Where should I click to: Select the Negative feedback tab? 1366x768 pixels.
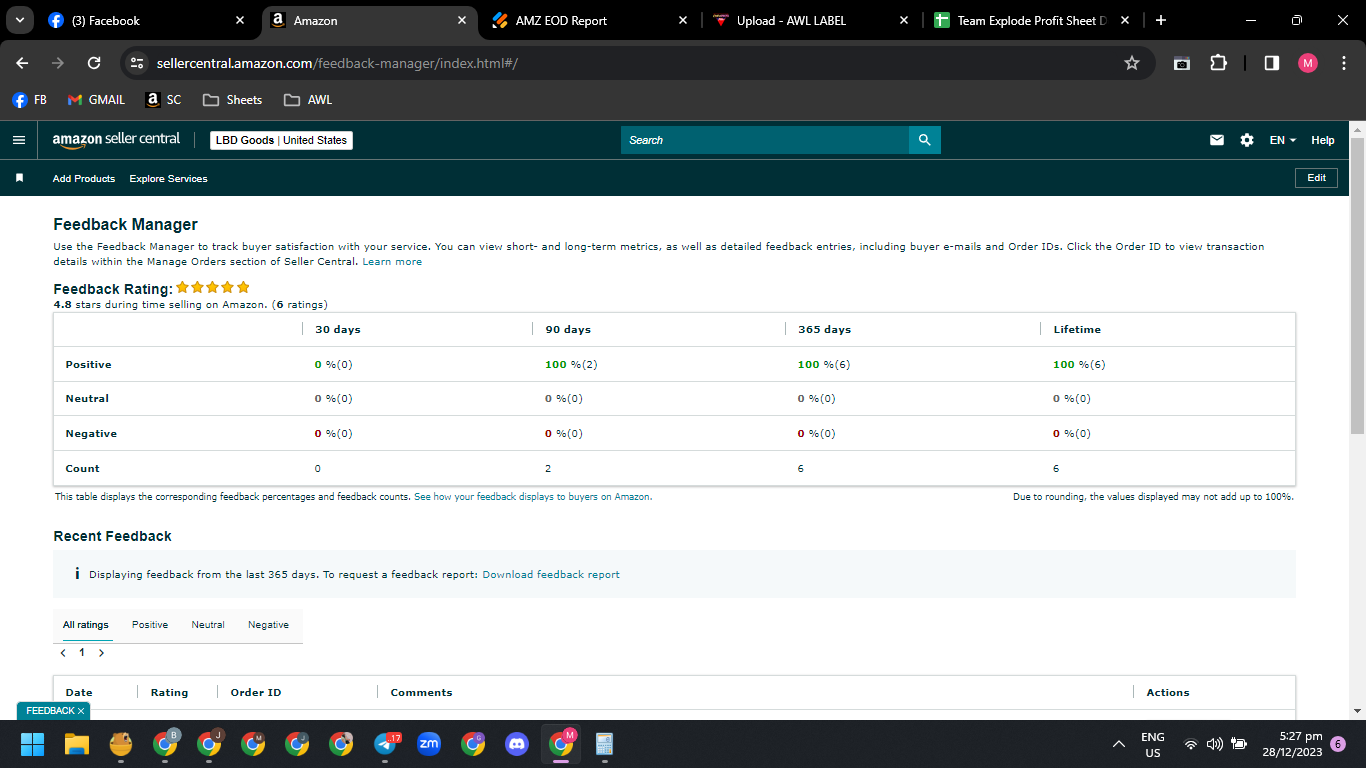click(268, 625)
